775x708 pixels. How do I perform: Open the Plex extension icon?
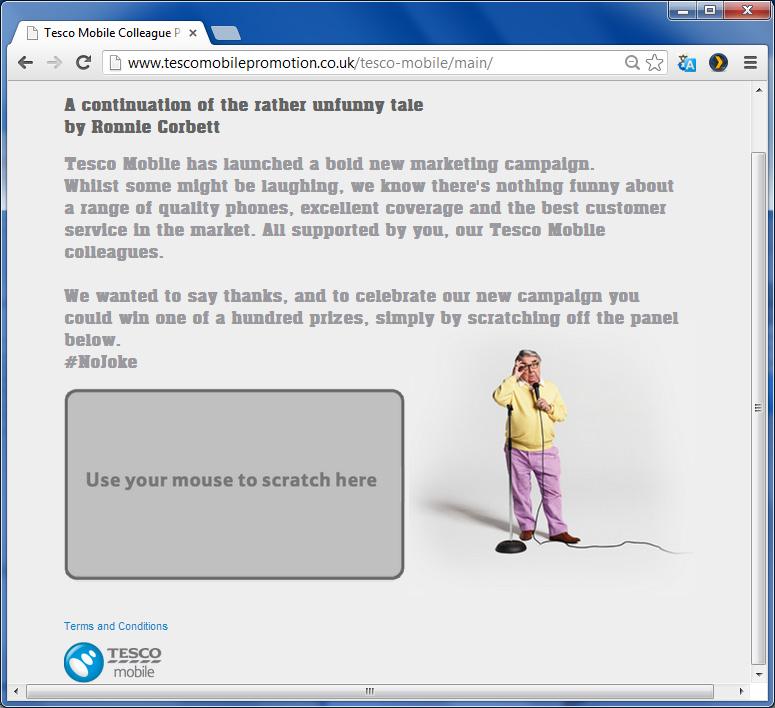tap(718, 63)
